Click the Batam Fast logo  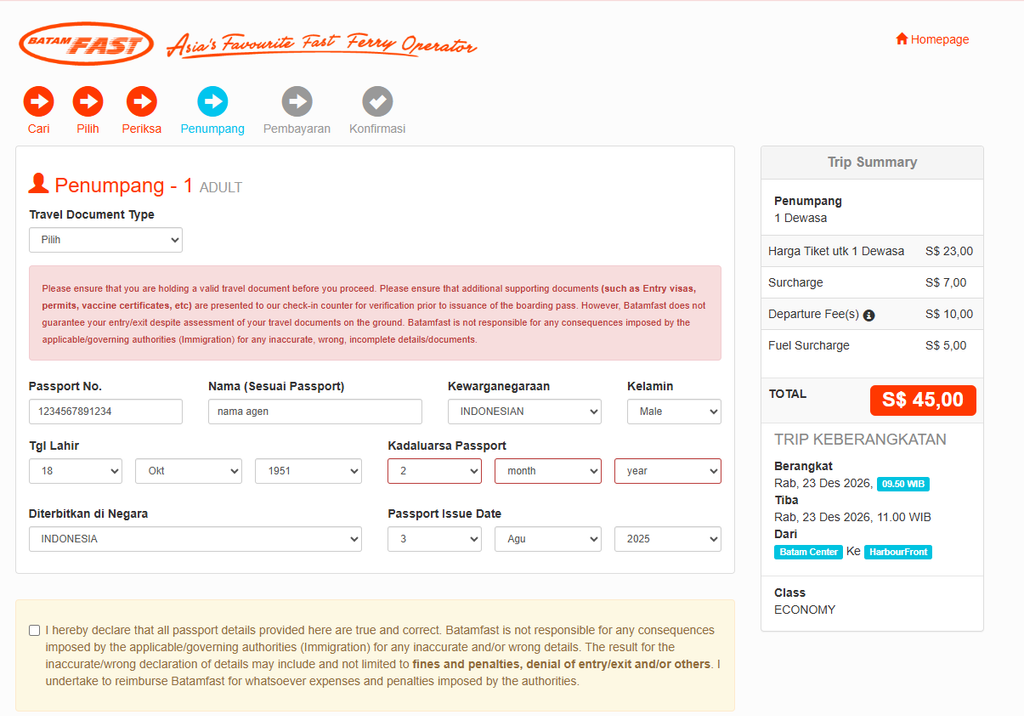pyautogui.click(x=86, y=44)
